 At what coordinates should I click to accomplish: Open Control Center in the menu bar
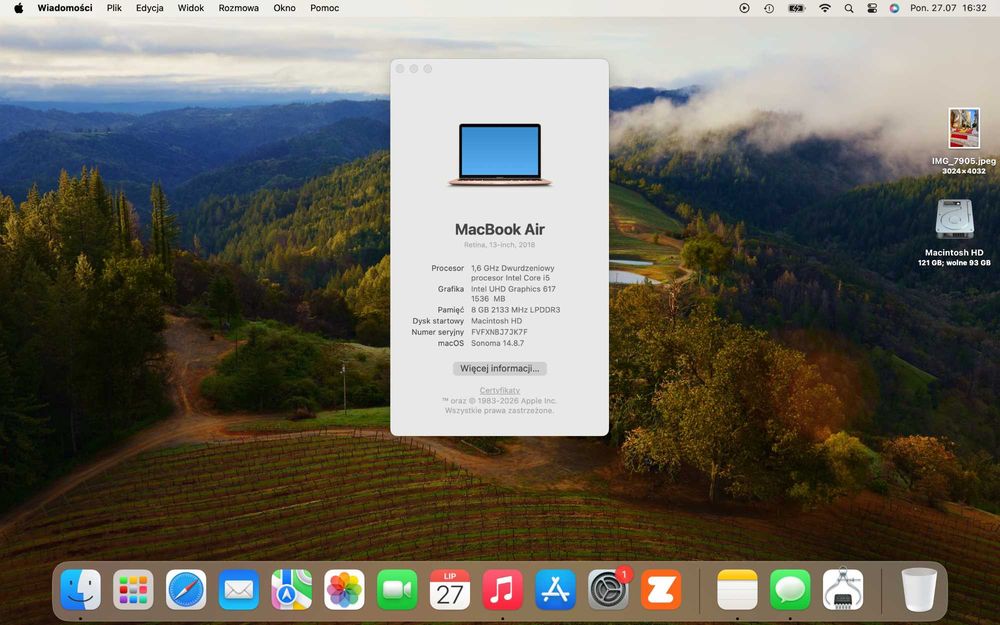click(872, 8)
